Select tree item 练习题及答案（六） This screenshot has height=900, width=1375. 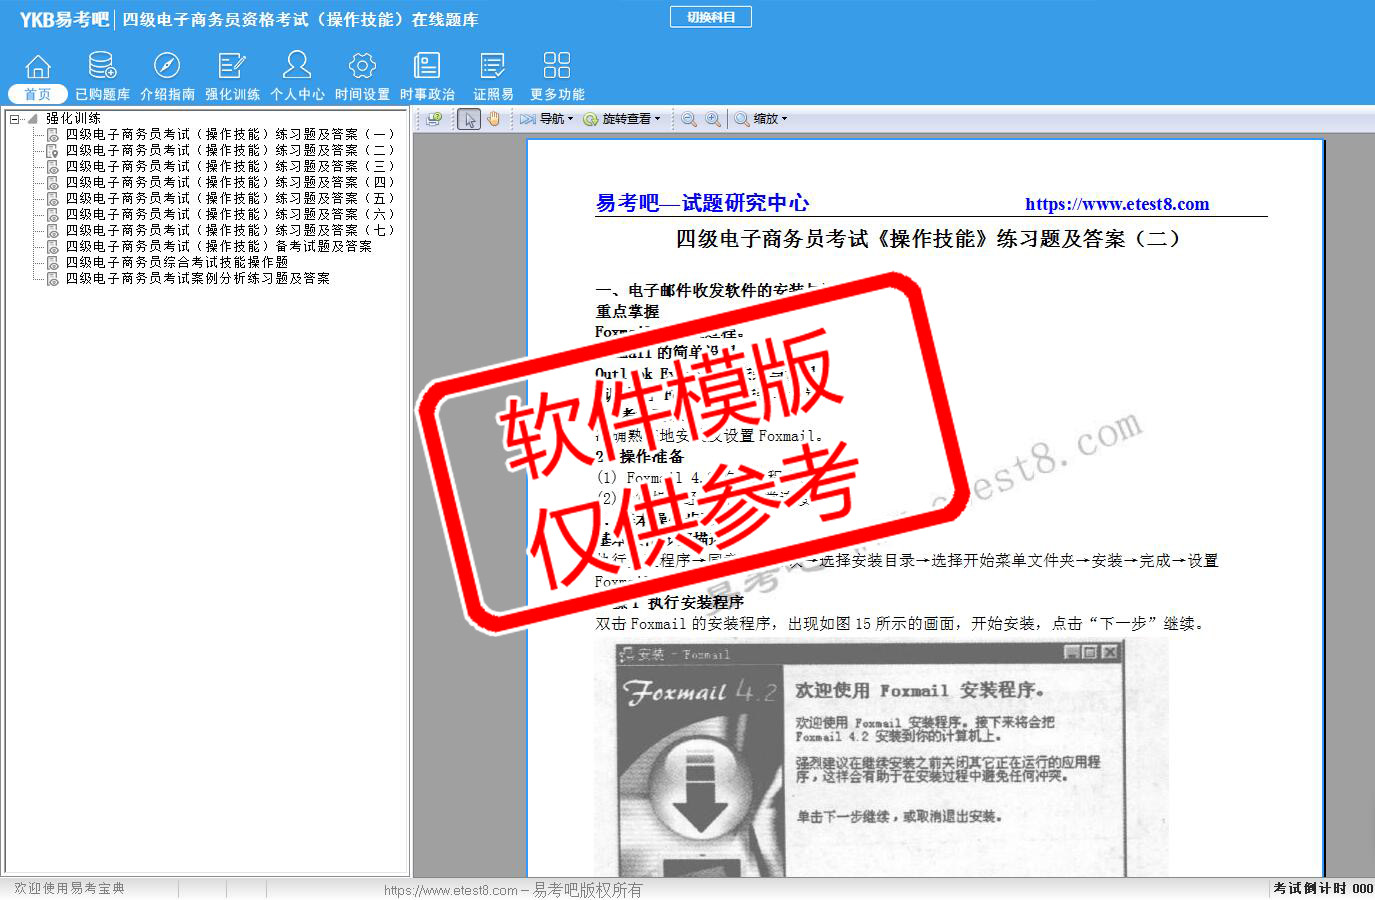click(x=230, y=214)
